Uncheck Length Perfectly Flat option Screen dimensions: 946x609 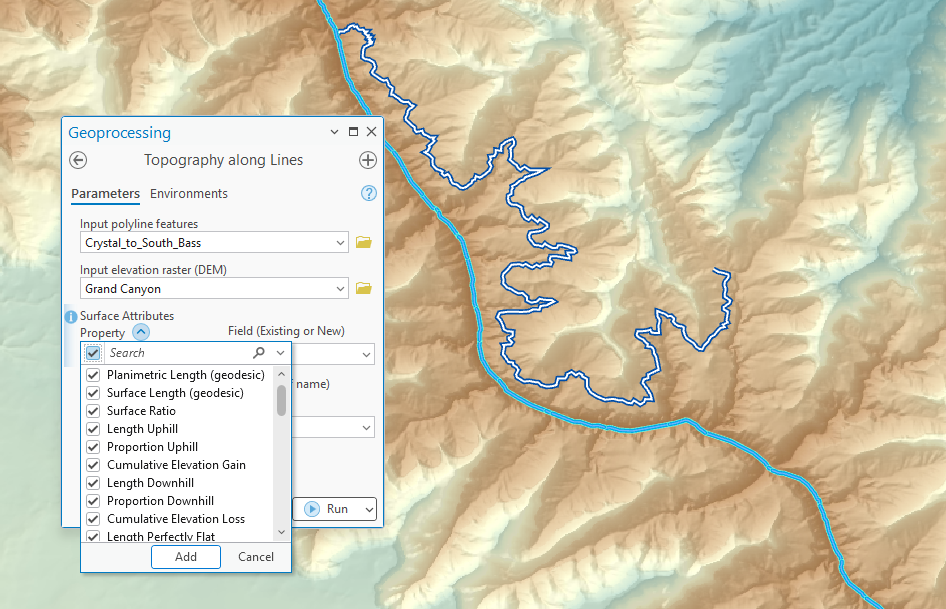coord(93,536)
